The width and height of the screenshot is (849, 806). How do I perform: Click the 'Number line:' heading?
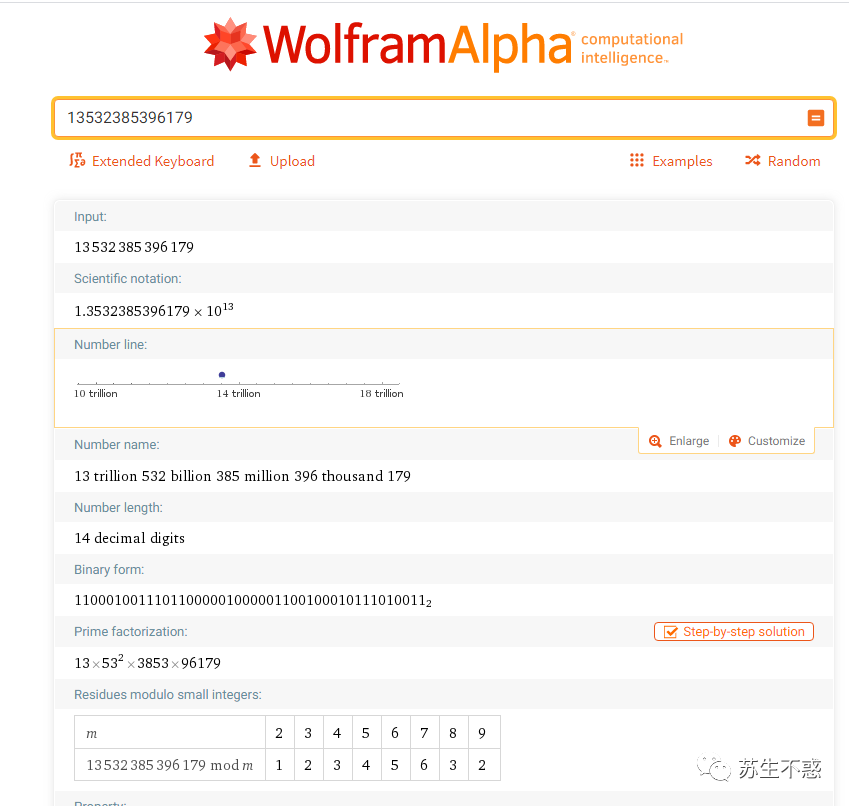pyautogui.click(x=110, y=344)
